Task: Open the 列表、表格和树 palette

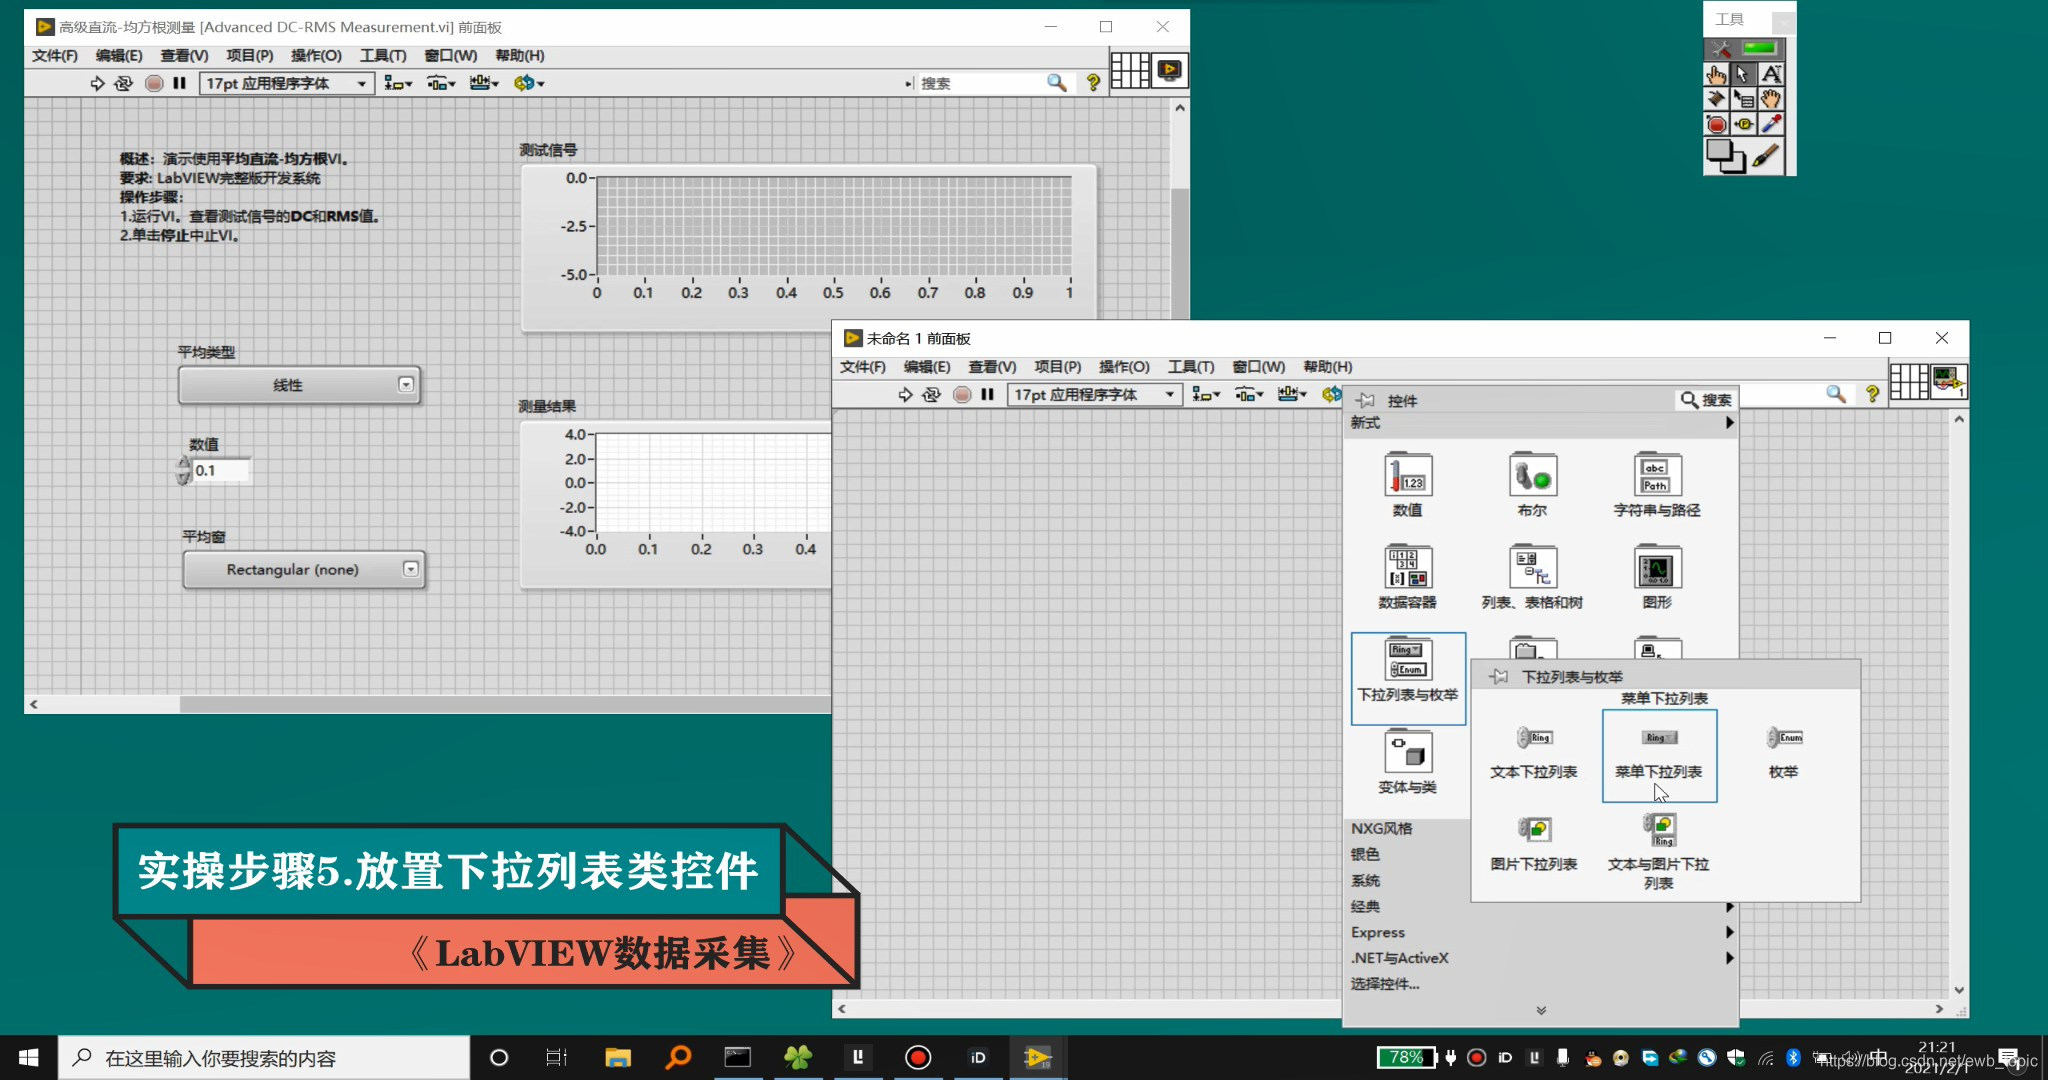Action: pyautogui.click(x=1532, y=577)
